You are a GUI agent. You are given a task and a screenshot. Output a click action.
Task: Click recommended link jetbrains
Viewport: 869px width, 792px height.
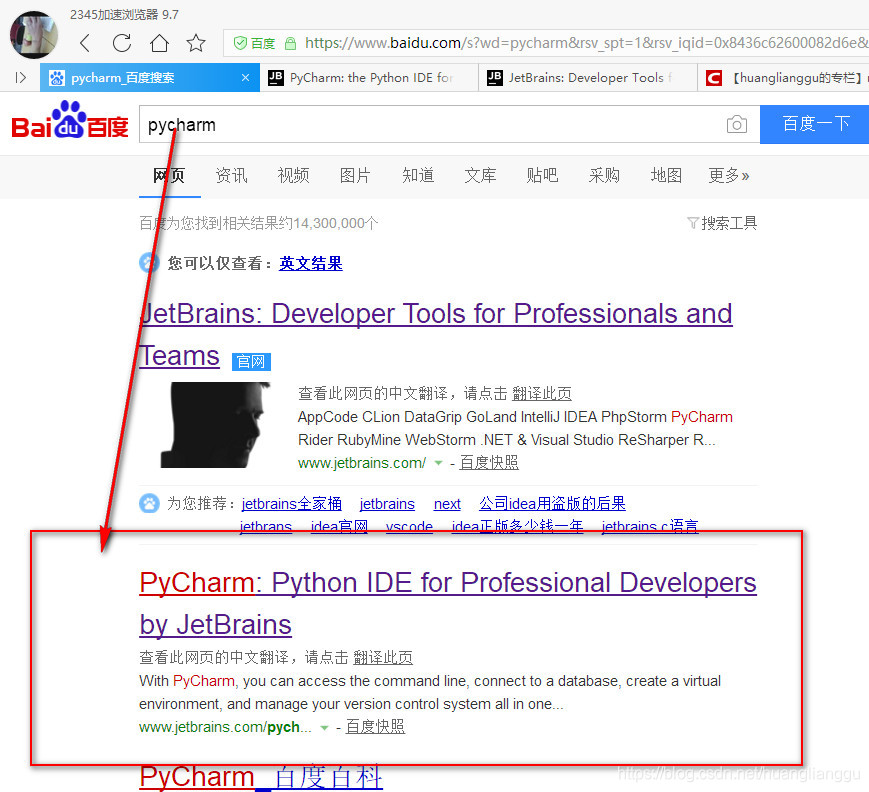coord(387,504)
